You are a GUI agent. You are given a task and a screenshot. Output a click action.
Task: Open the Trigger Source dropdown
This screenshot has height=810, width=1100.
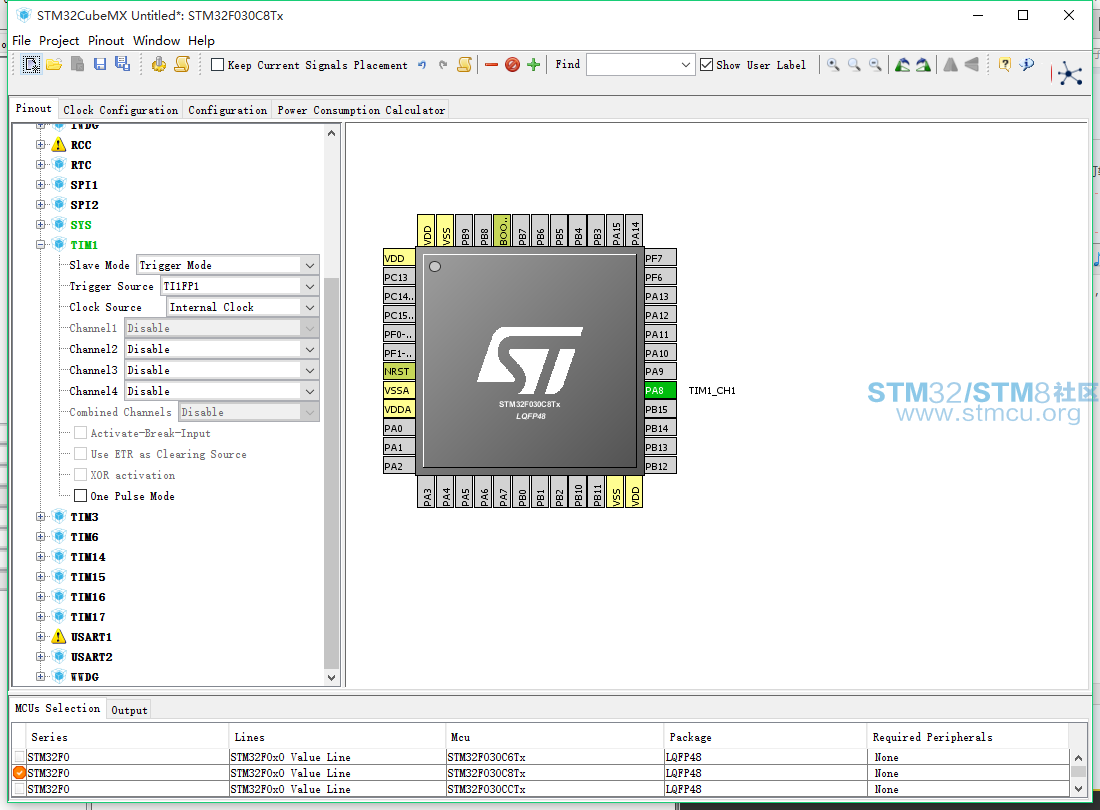click(x=240, y=286)
